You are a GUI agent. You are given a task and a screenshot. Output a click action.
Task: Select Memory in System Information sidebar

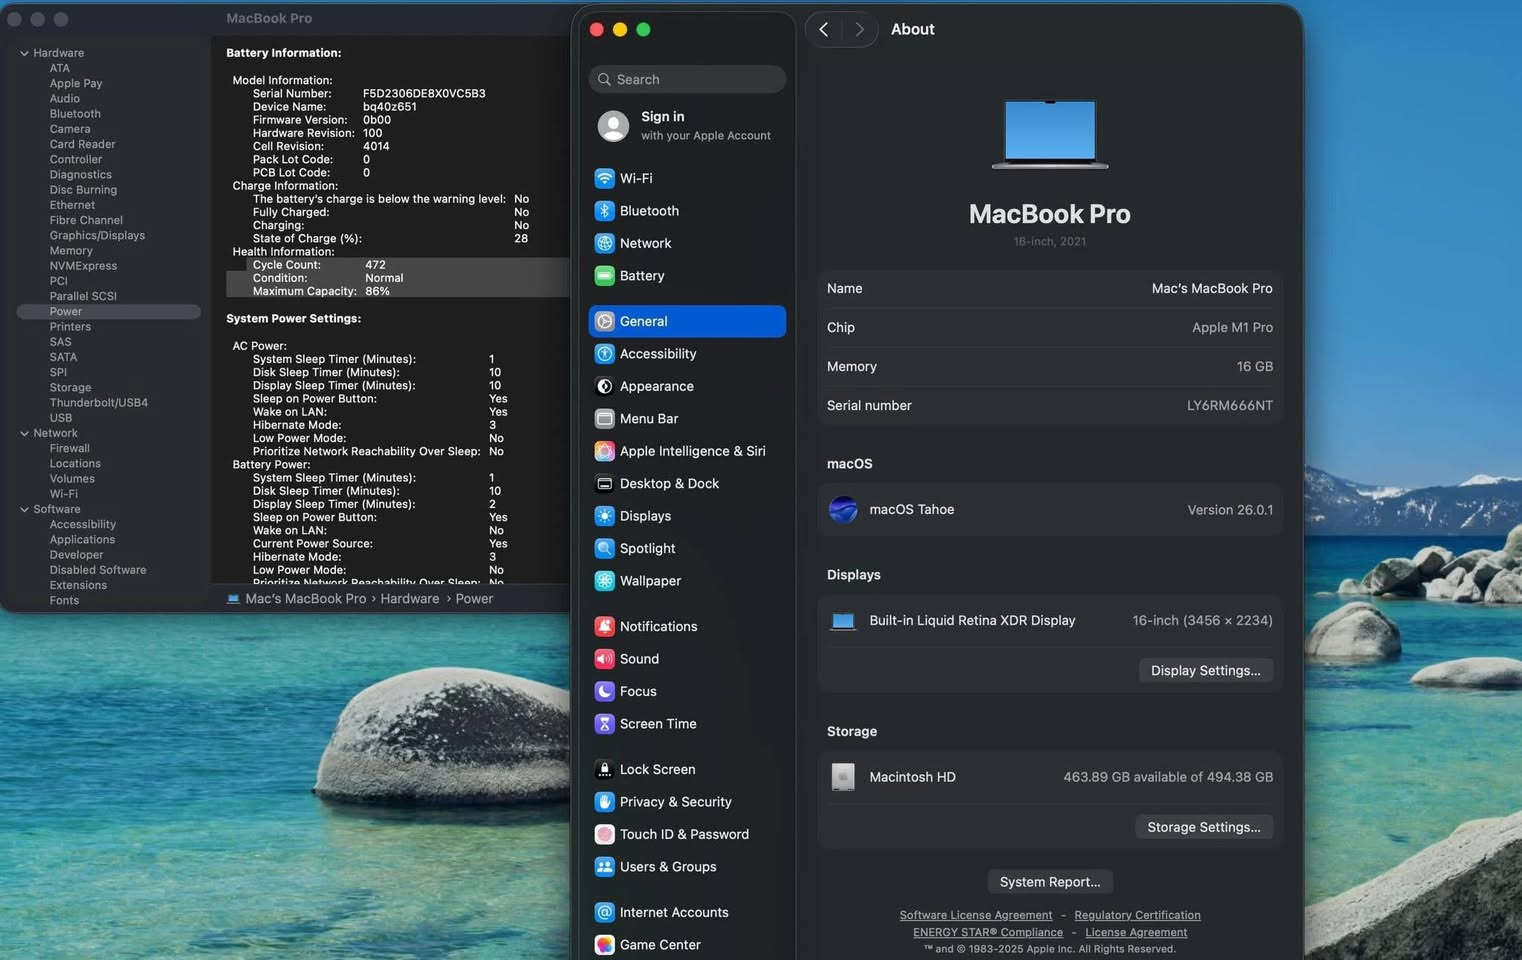click(71, 251)
